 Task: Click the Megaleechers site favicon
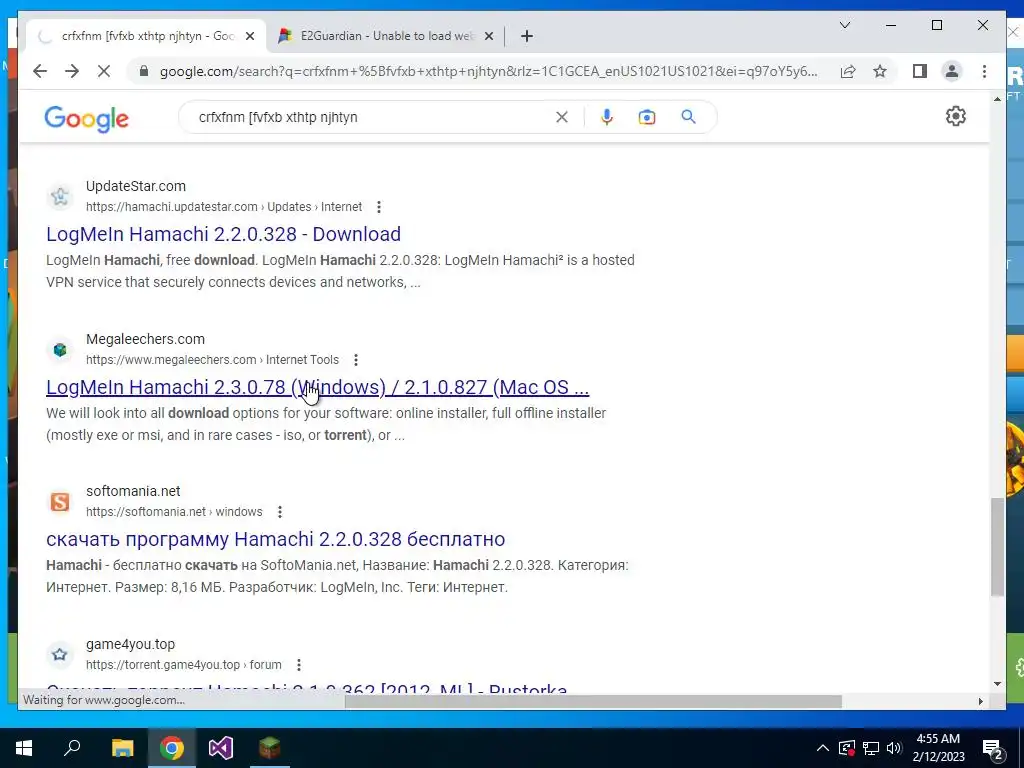pyautogui.click(x=59, y=349)
